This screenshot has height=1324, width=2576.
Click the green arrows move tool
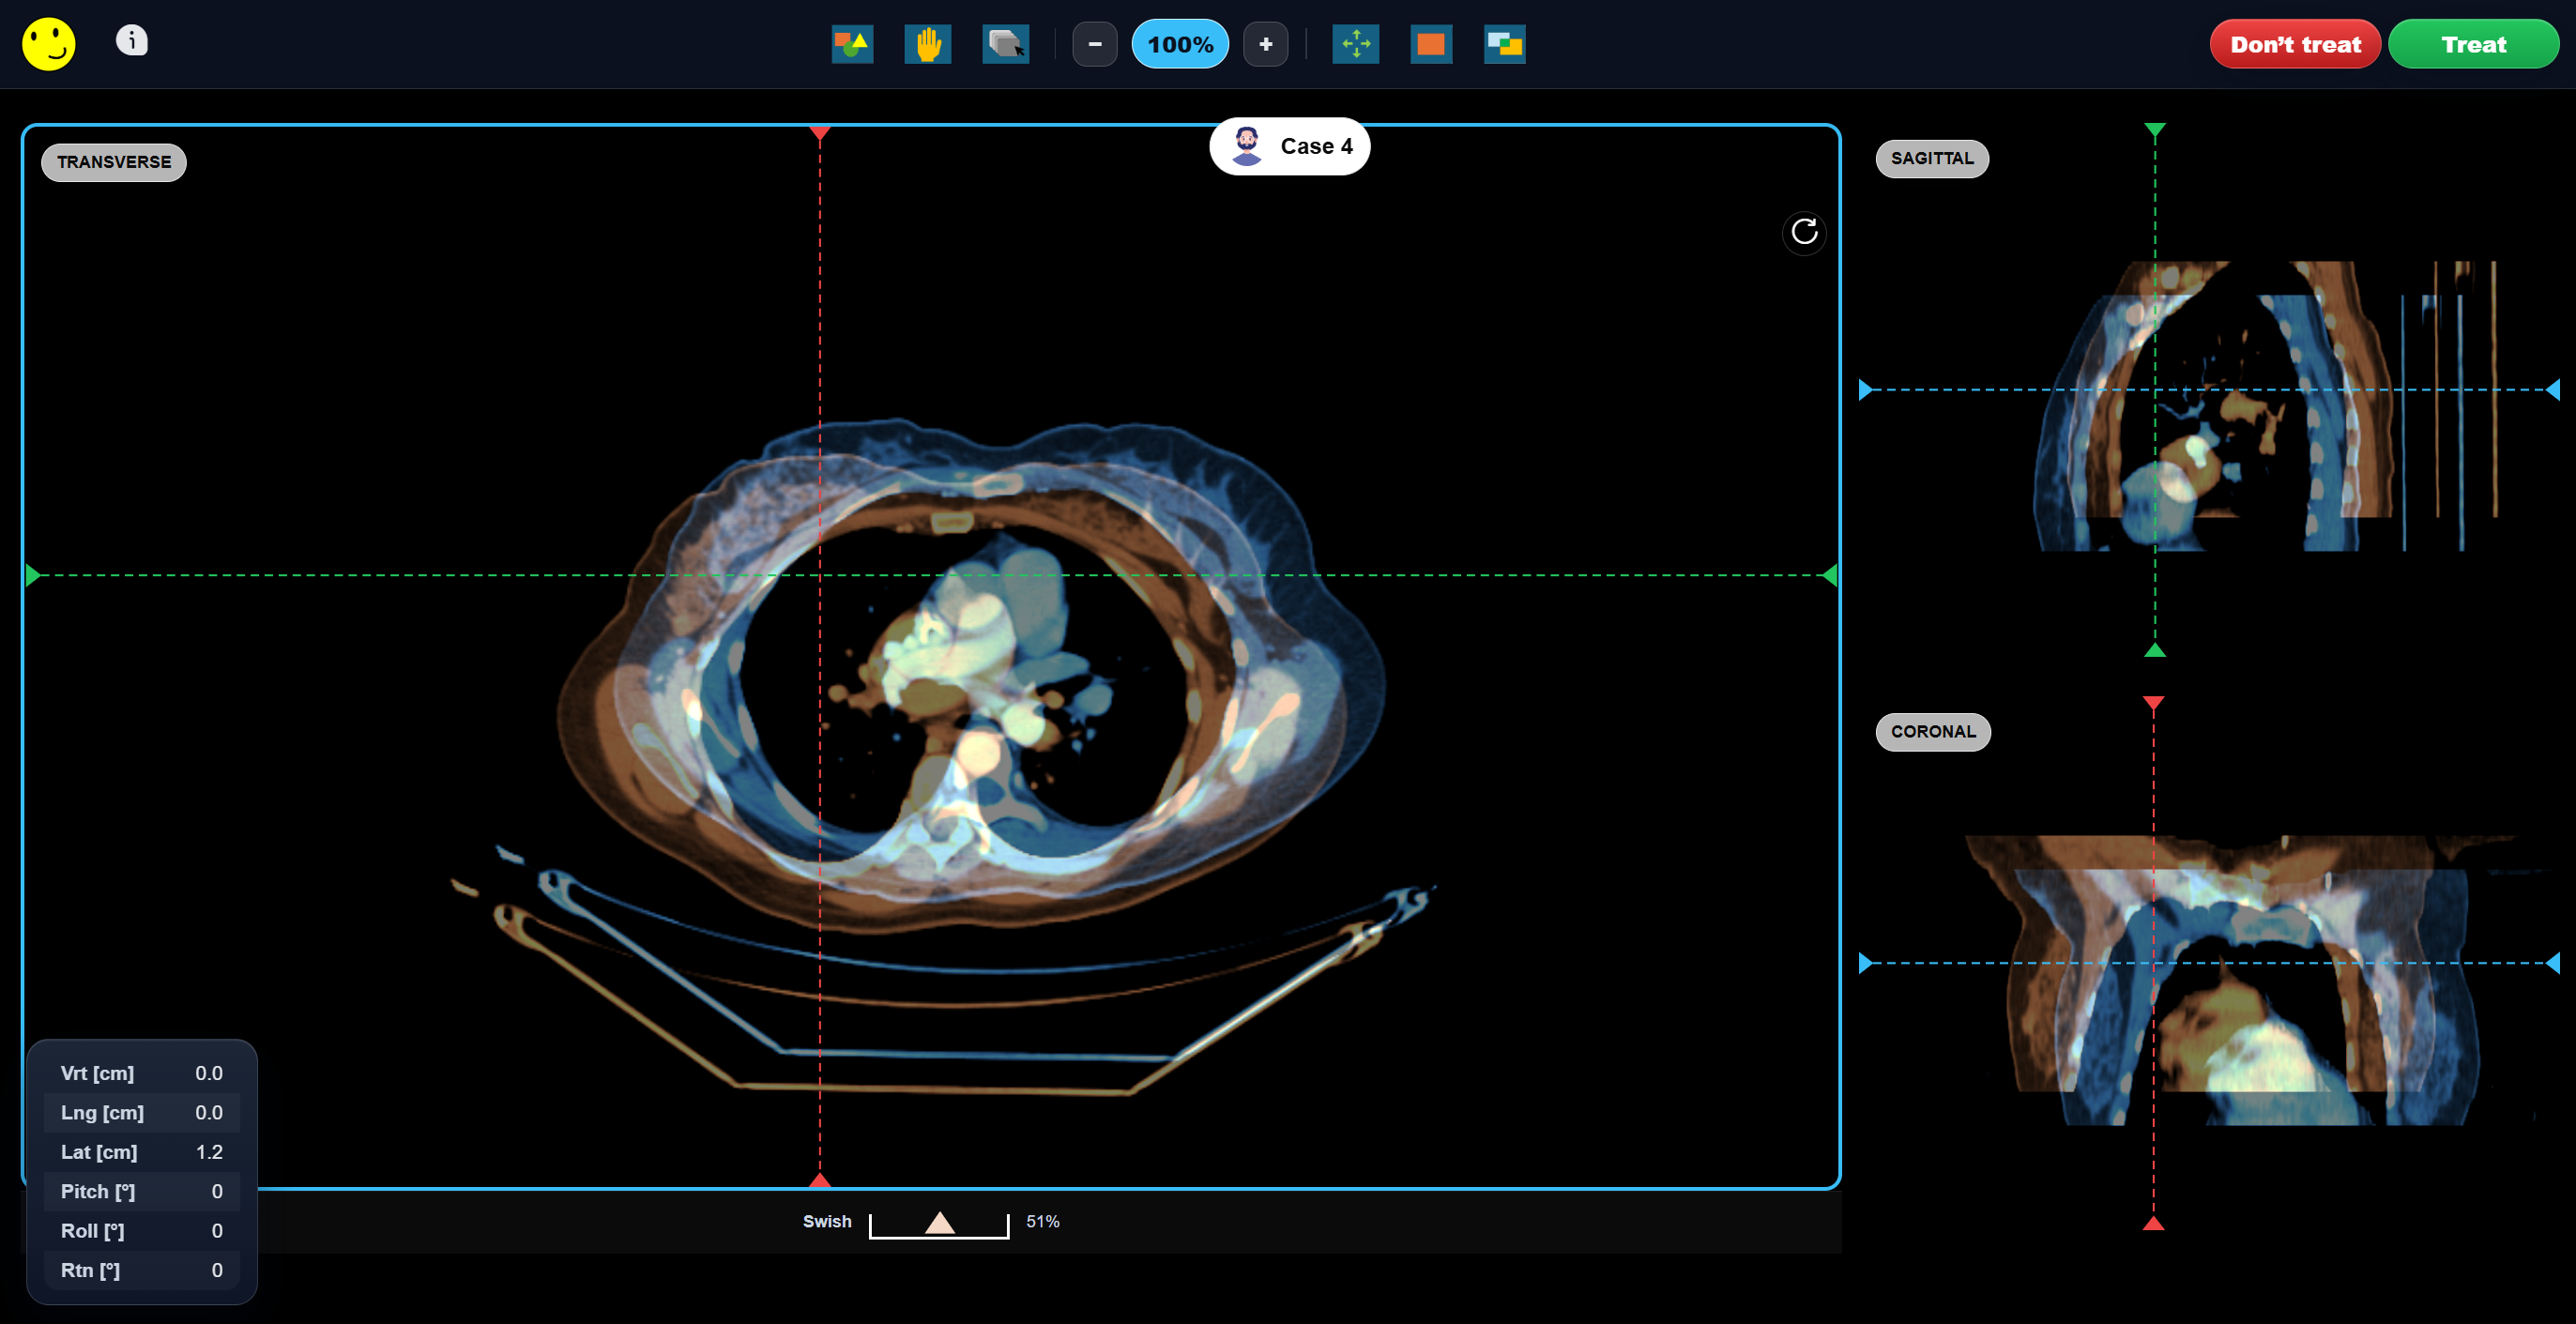click(1355, 44)
